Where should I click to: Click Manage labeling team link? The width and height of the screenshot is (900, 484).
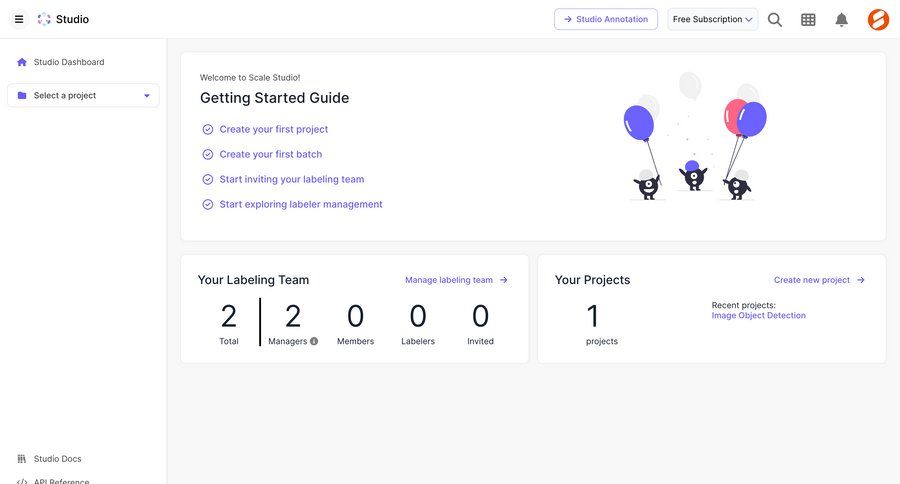[449, 280]
